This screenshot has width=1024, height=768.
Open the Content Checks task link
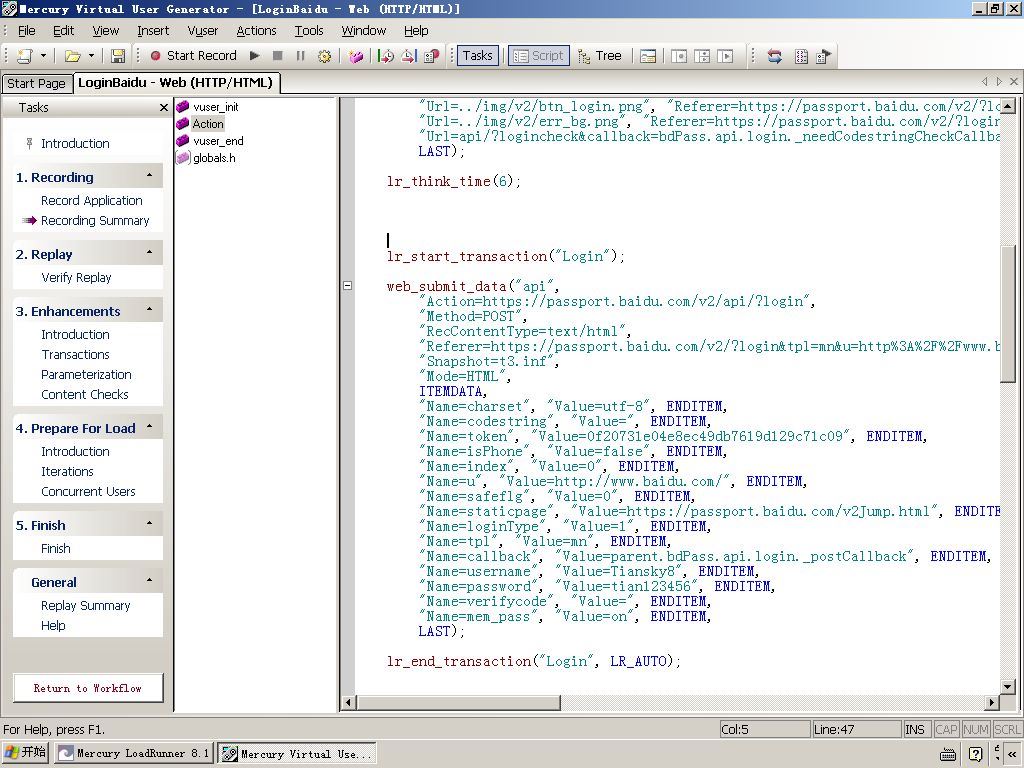(84, 394)
